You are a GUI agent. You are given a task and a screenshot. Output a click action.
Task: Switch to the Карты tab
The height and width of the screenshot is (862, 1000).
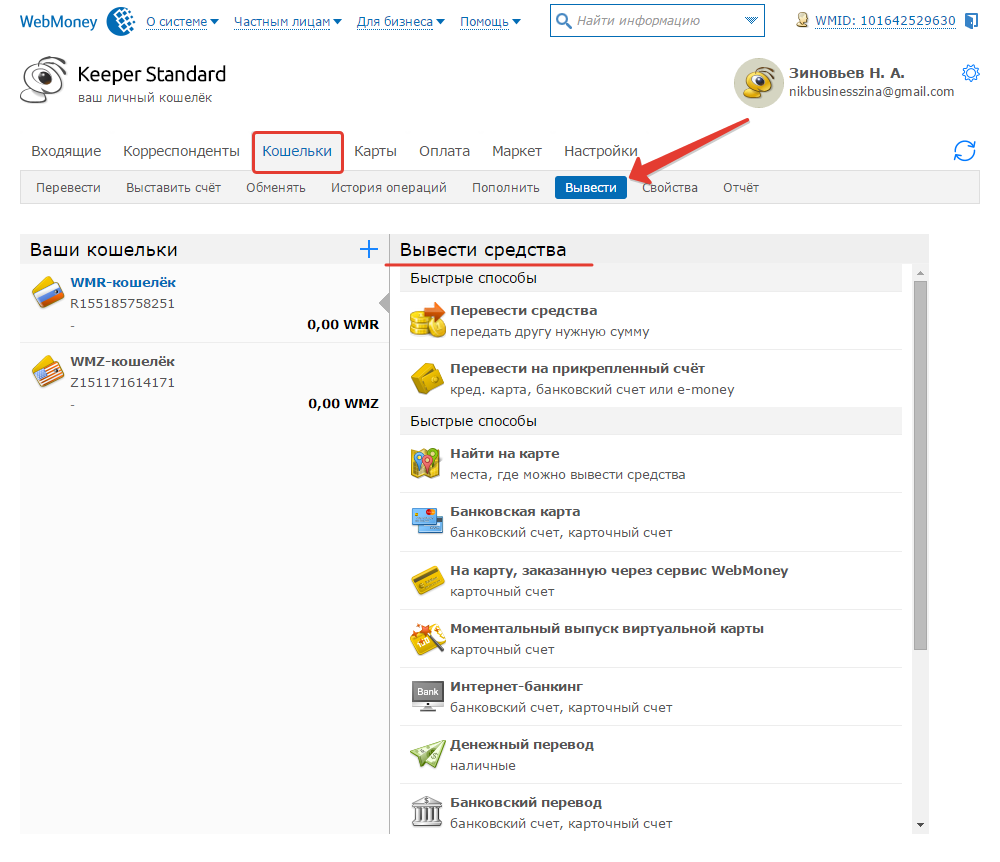coord(375,151)
